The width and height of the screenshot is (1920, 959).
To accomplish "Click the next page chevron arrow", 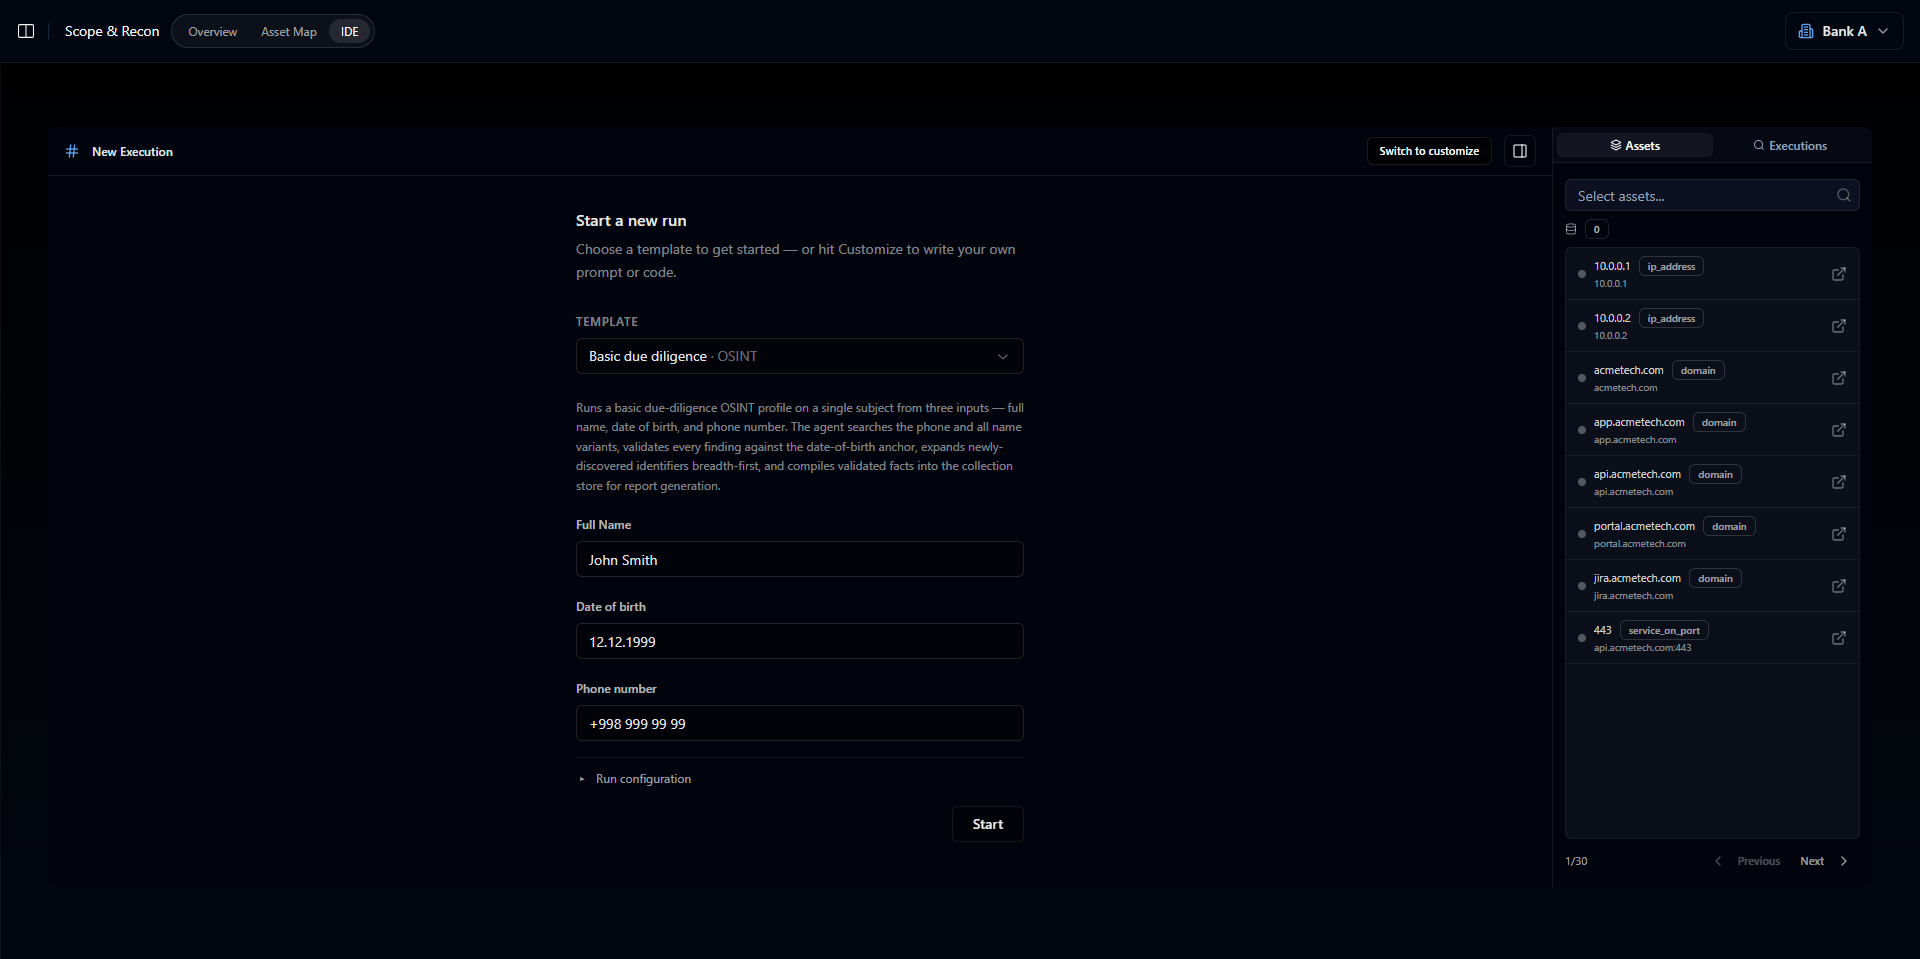I will pos(1844,861).
